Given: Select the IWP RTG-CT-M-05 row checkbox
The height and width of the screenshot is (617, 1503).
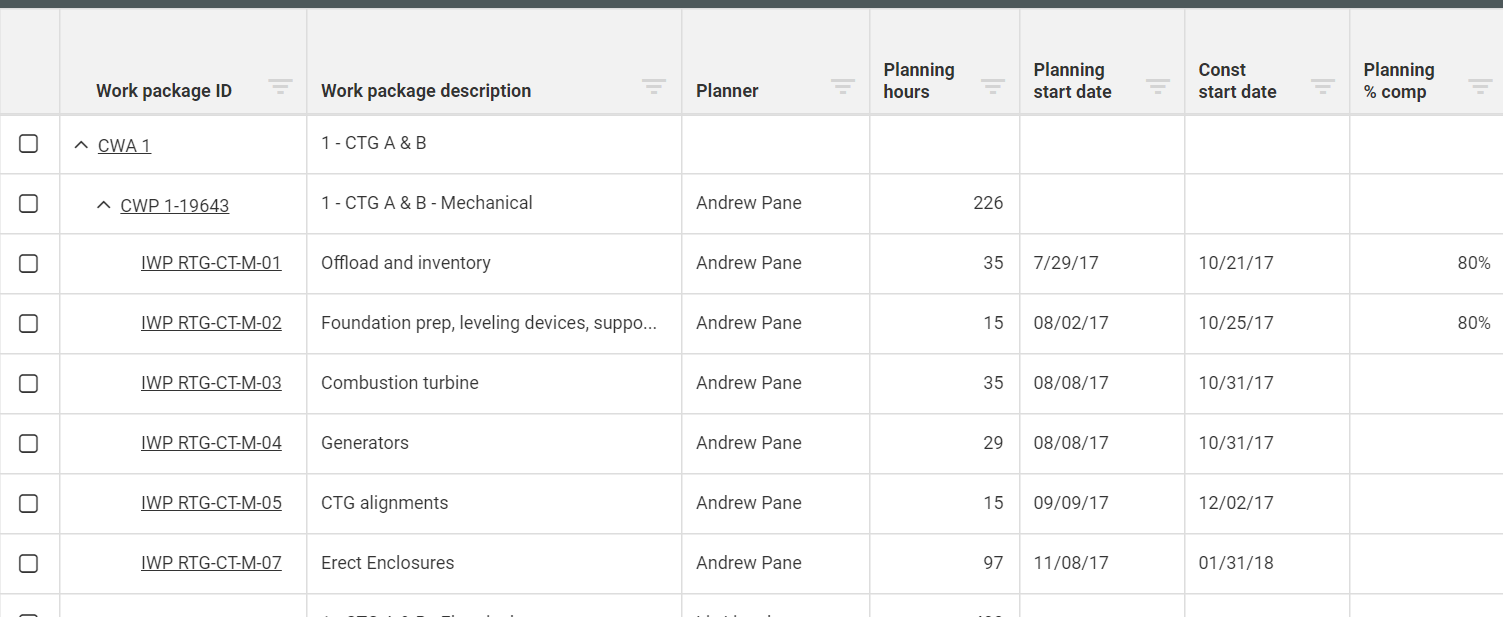Looking at the screenshot, I should (x=29, y=503).
